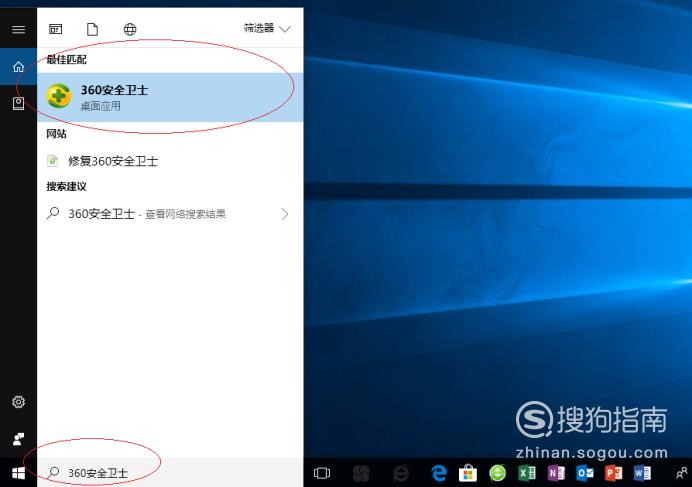The image size is (692, 487).
Task: Open the 筛选器 filter dropdown
Action: [x=267, y=29]
